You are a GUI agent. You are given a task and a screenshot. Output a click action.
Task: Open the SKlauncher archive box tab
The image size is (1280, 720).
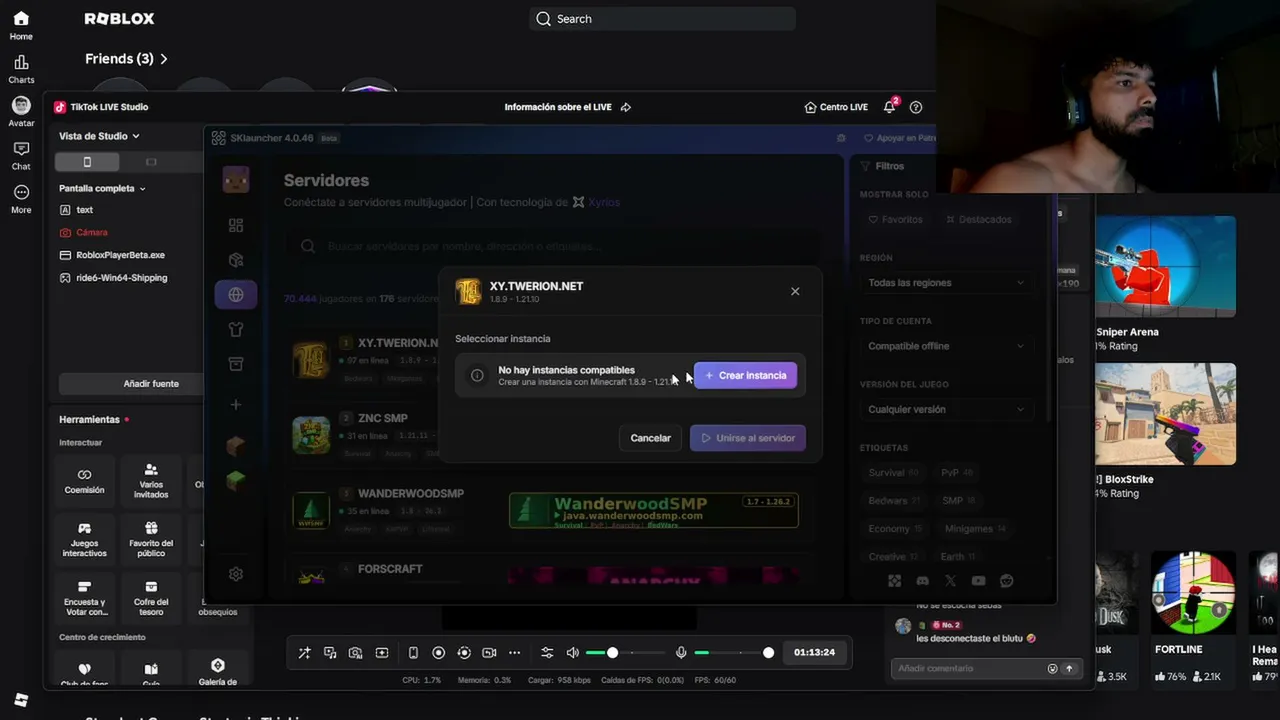pyautogui.click(x=236, y=364)
